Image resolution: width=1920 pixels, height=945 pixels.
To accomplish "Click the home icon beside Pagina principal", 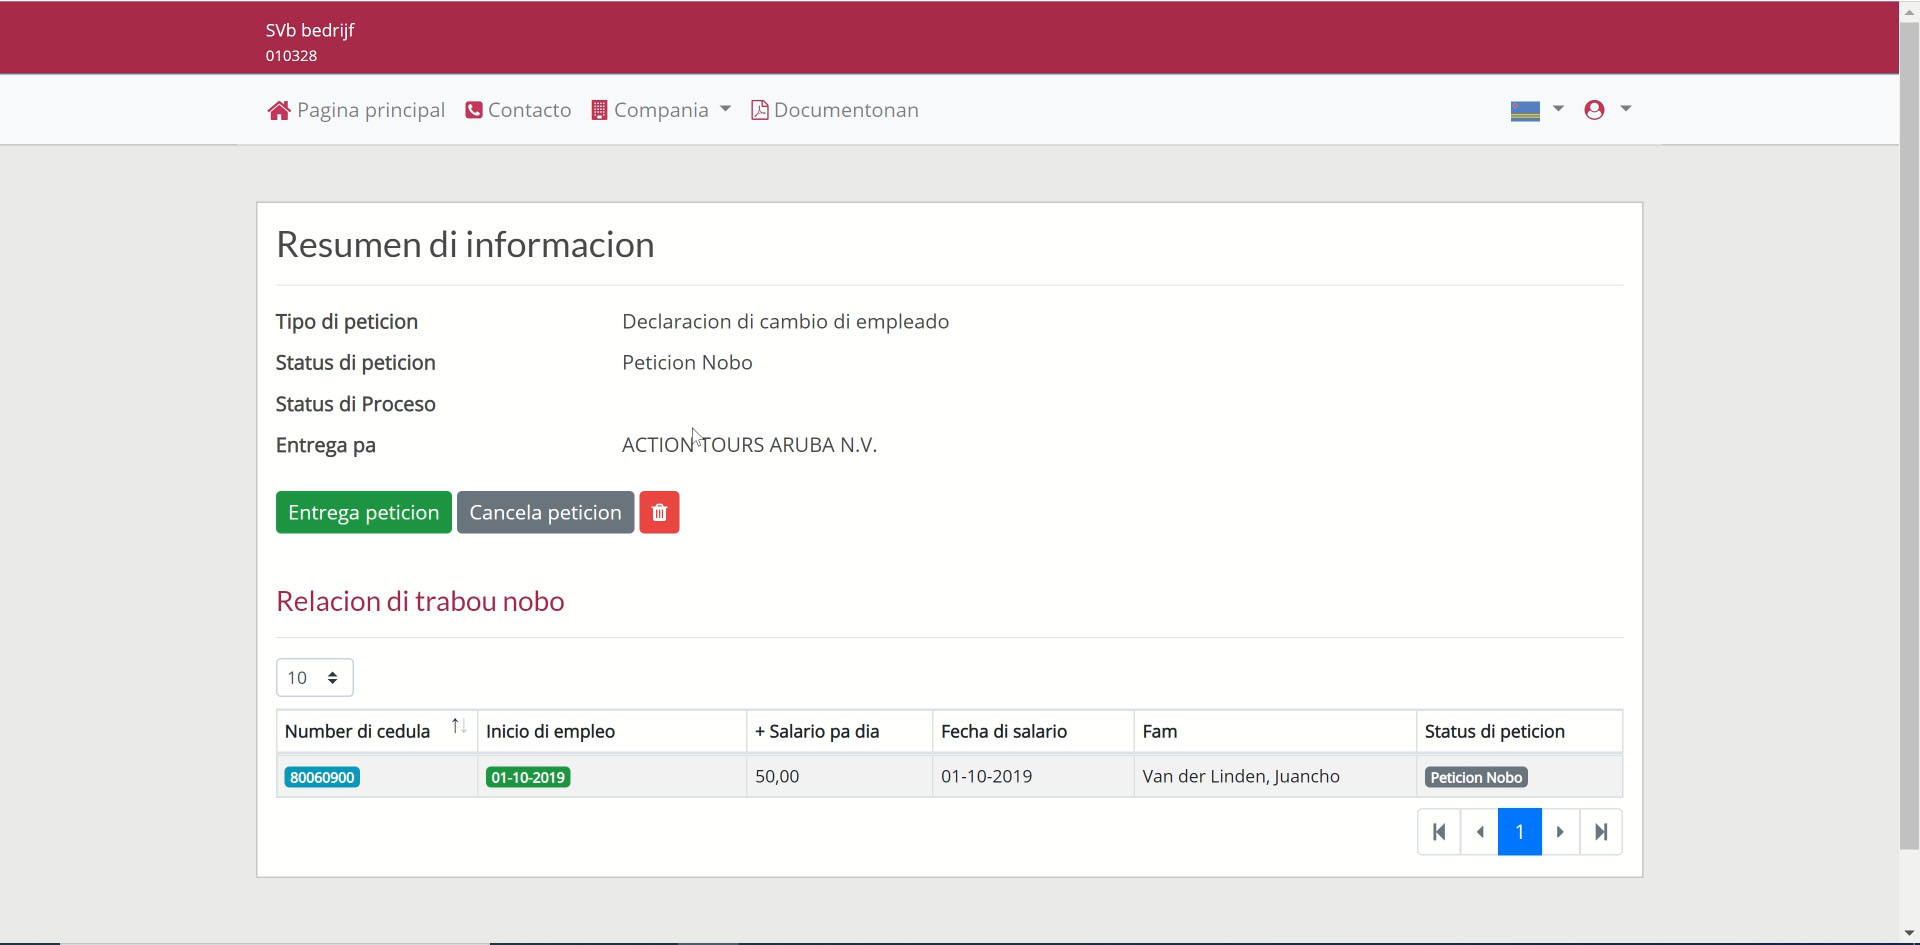I will 278,110.
